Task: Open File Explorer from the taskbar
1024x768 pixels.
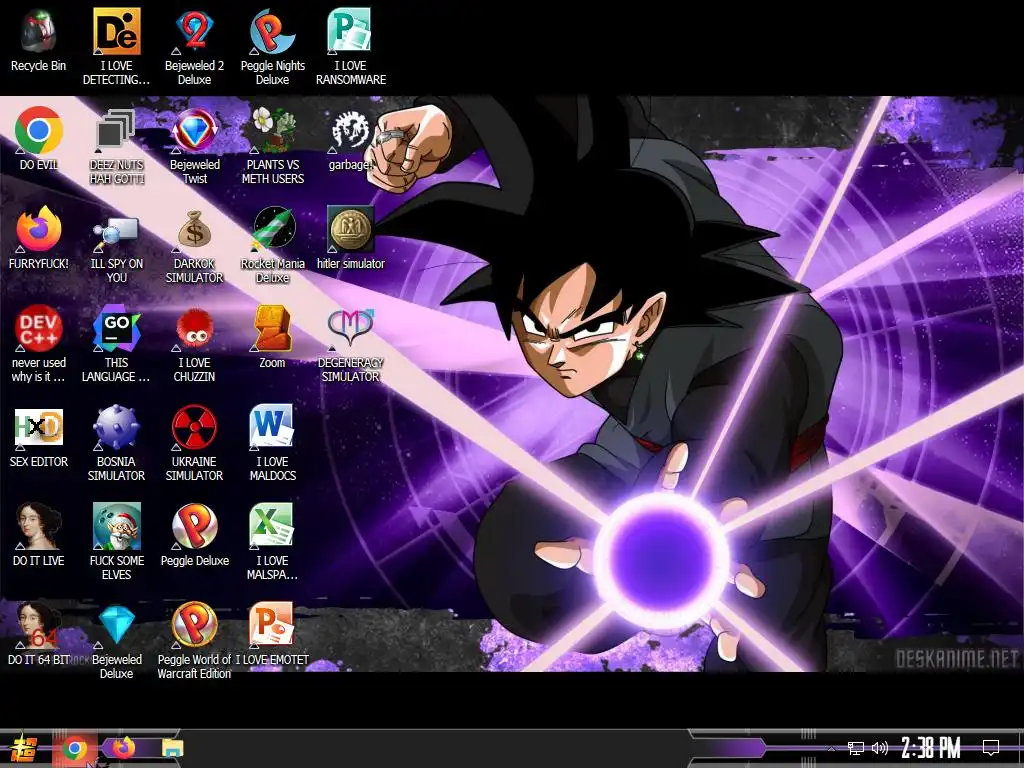Action: pyautogui.click(x=172, y=748)
